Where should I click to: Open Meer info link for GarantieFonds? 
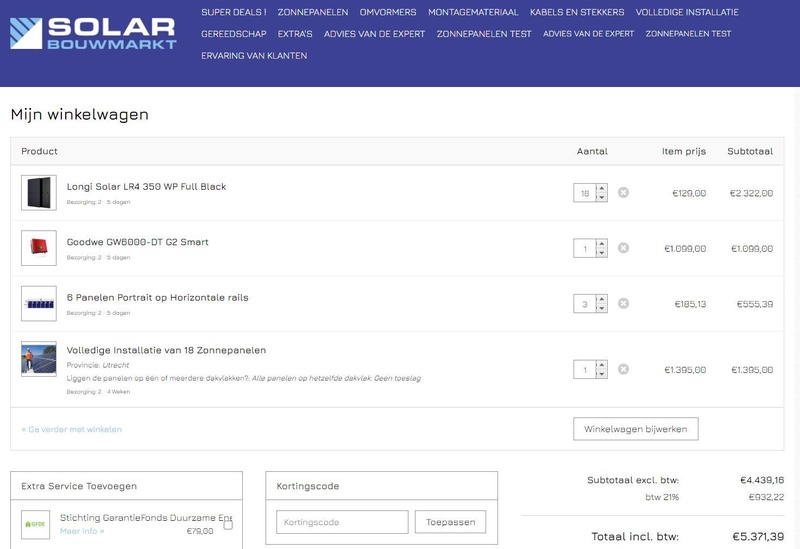tap(82, 531)
